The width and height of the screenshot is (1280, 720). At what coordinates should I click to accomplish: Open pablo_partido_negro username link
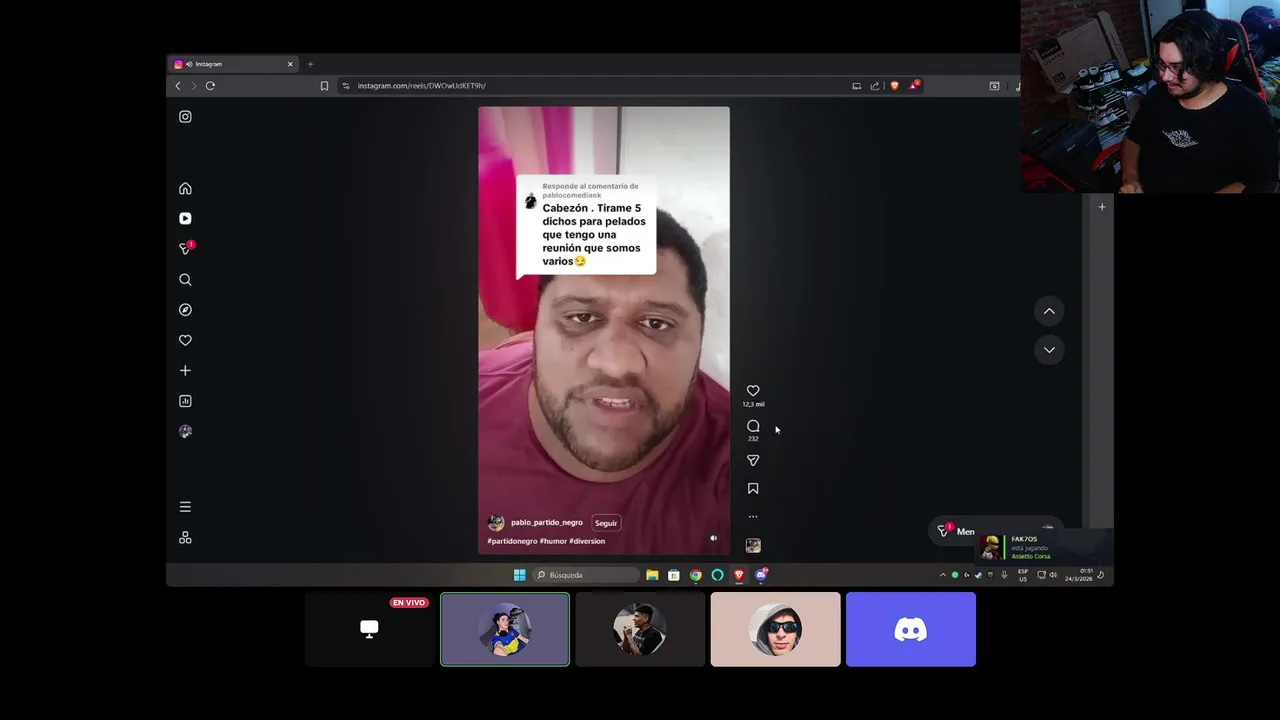[x=546, y=523]
